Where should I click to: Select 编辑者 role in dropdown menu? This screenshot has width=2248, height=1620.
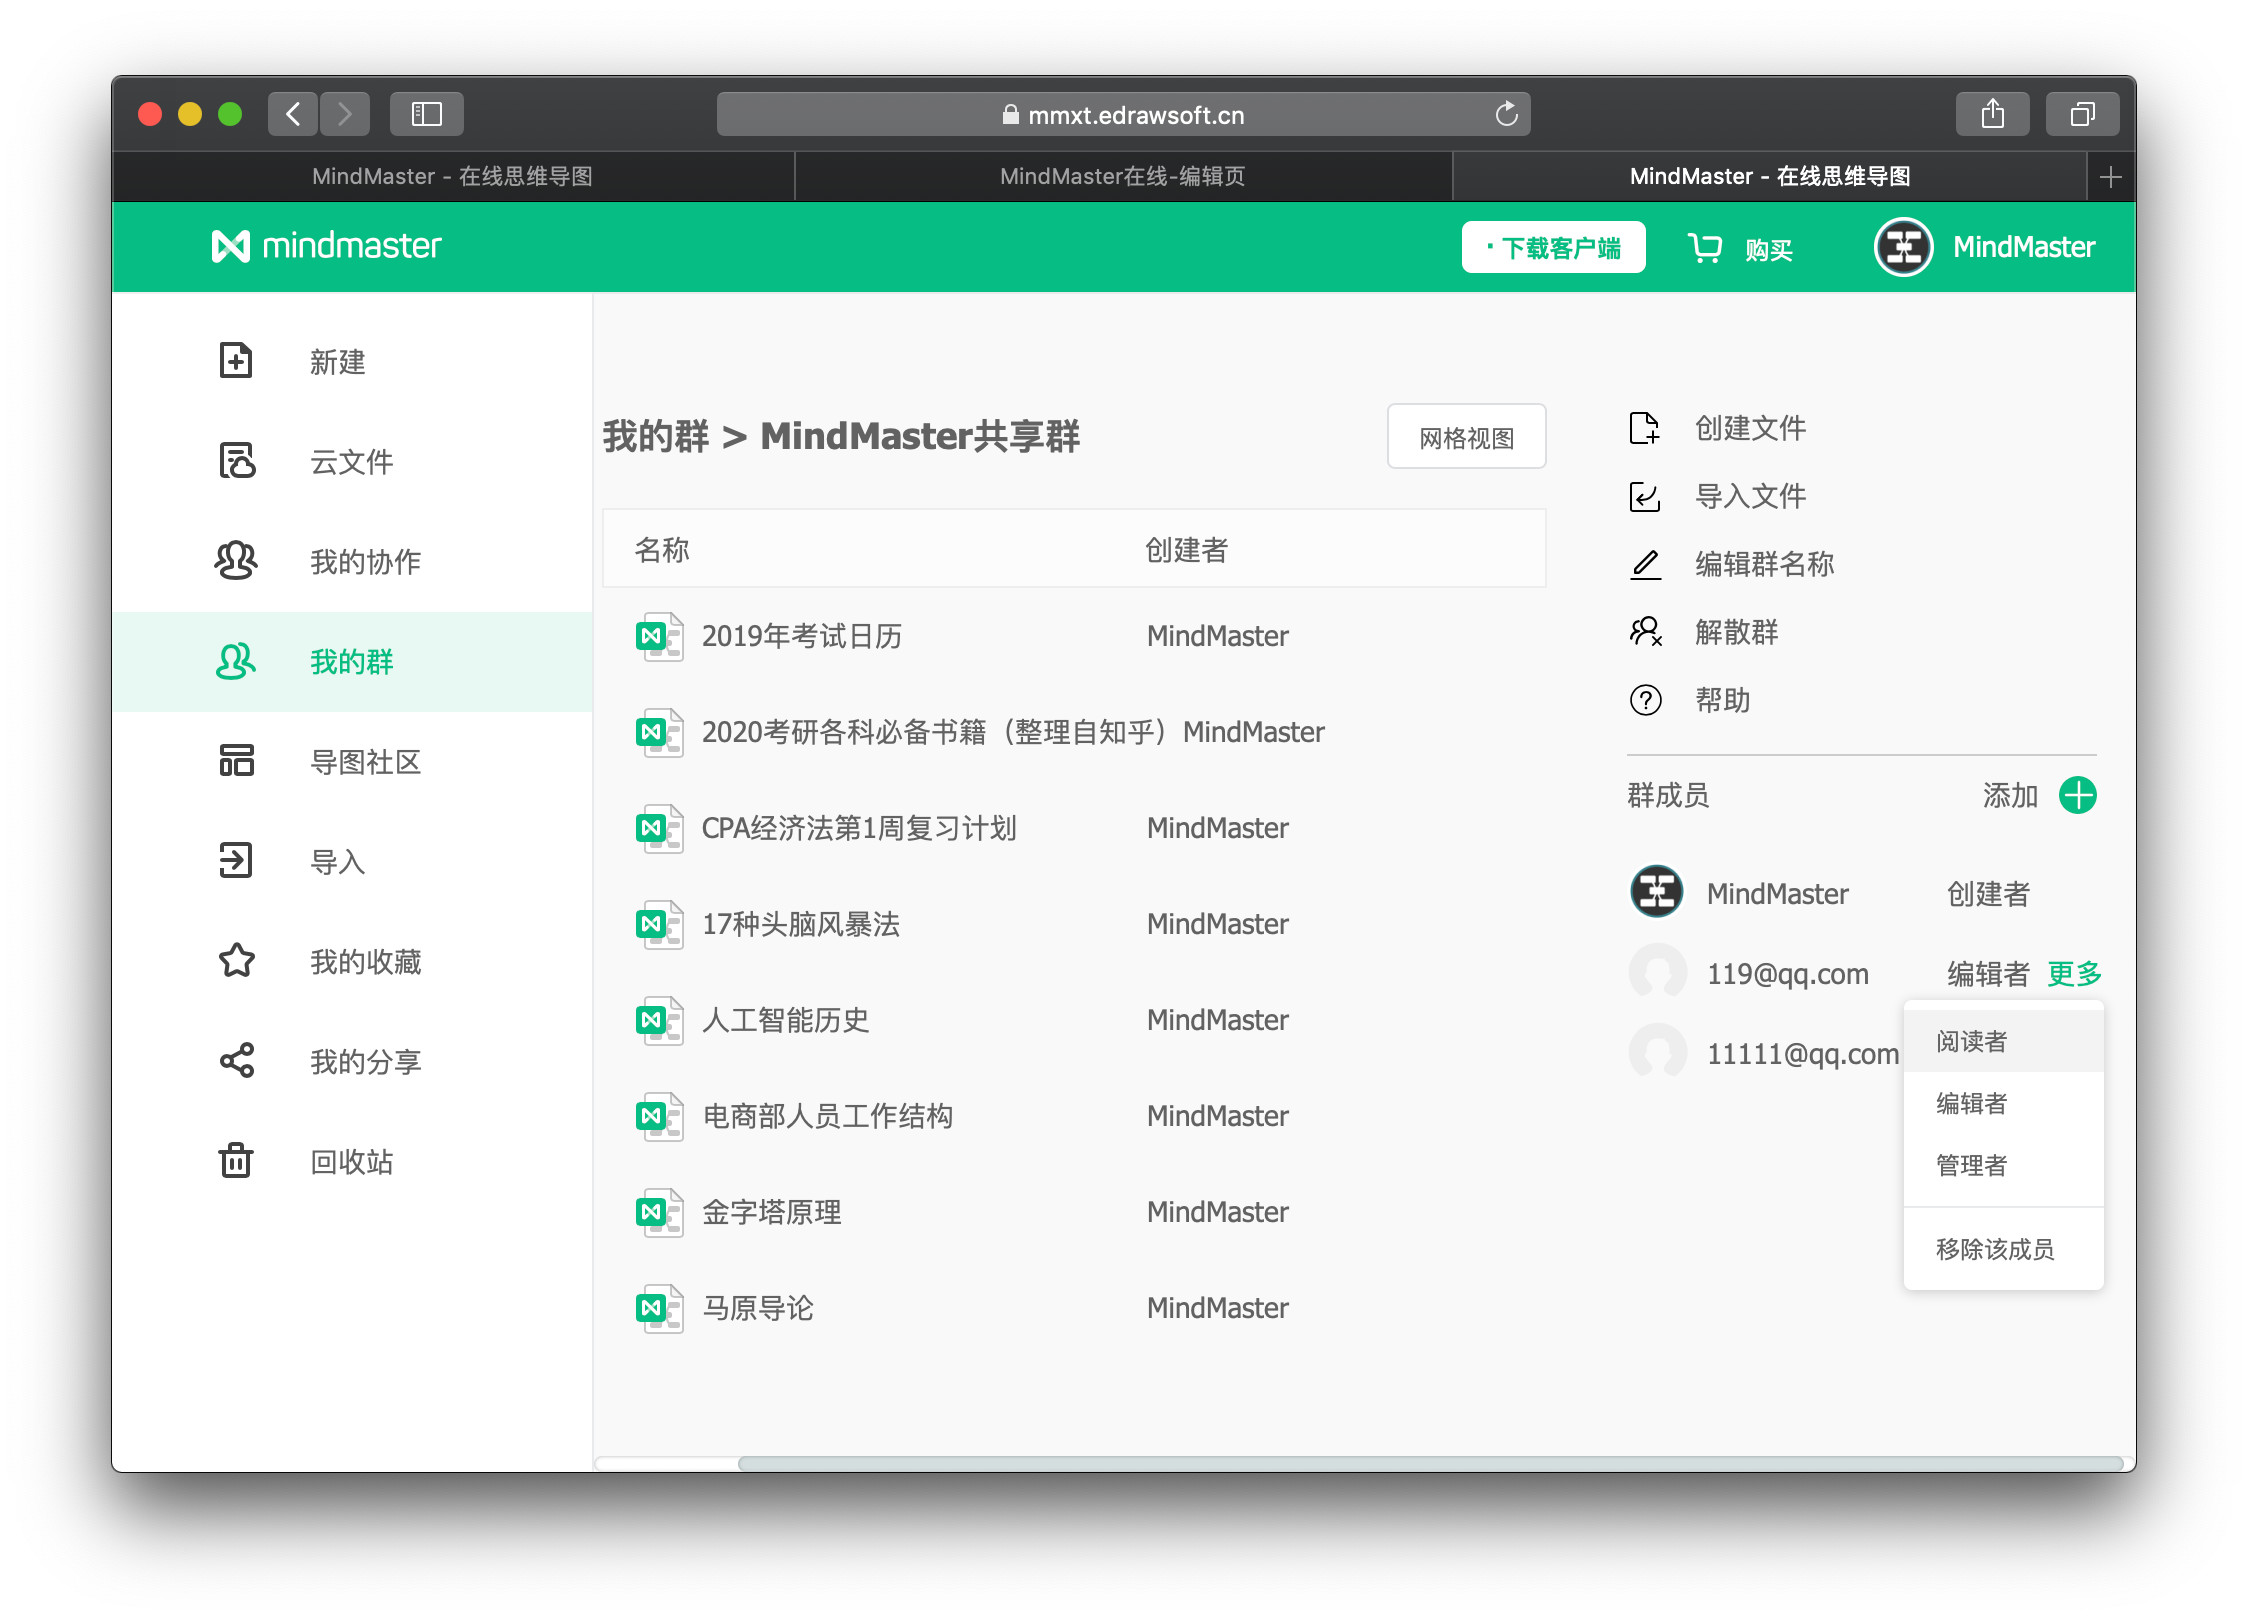pos(2003,1103)
